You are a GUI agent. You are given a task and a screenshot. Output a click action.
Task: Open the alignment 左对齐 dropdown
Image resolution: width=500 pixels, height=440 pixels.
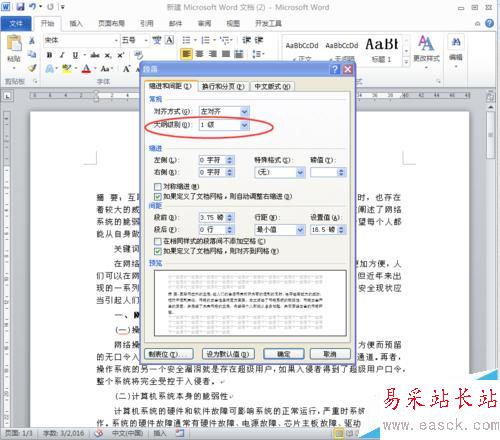244,112
